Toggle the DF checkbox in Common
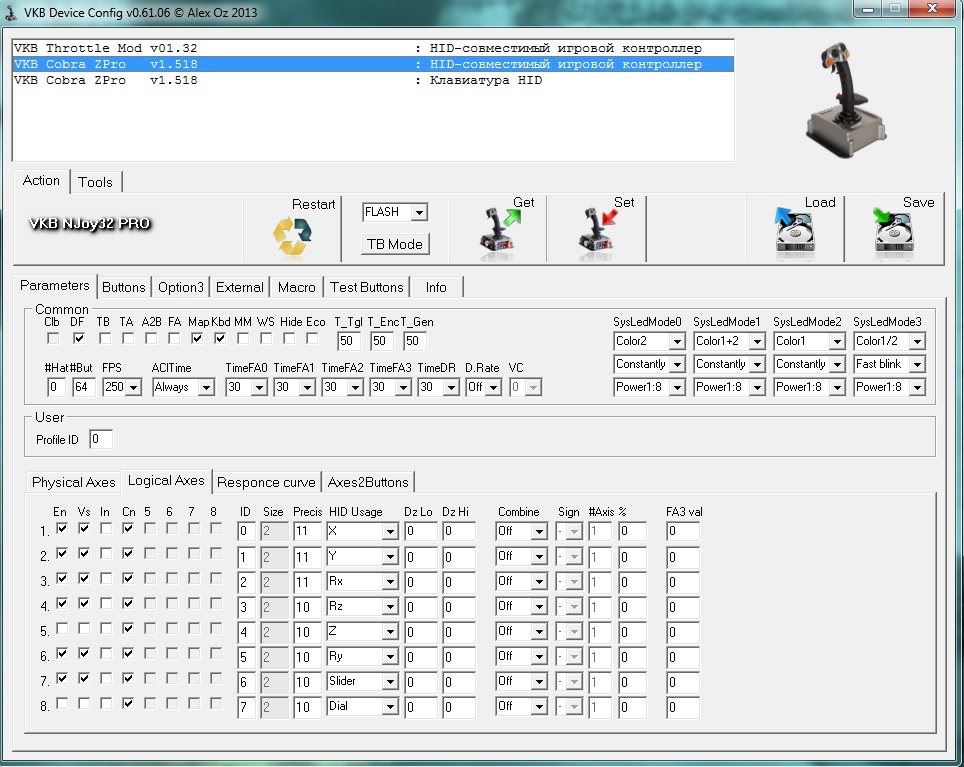964x767 pixels. coord(78,338)
